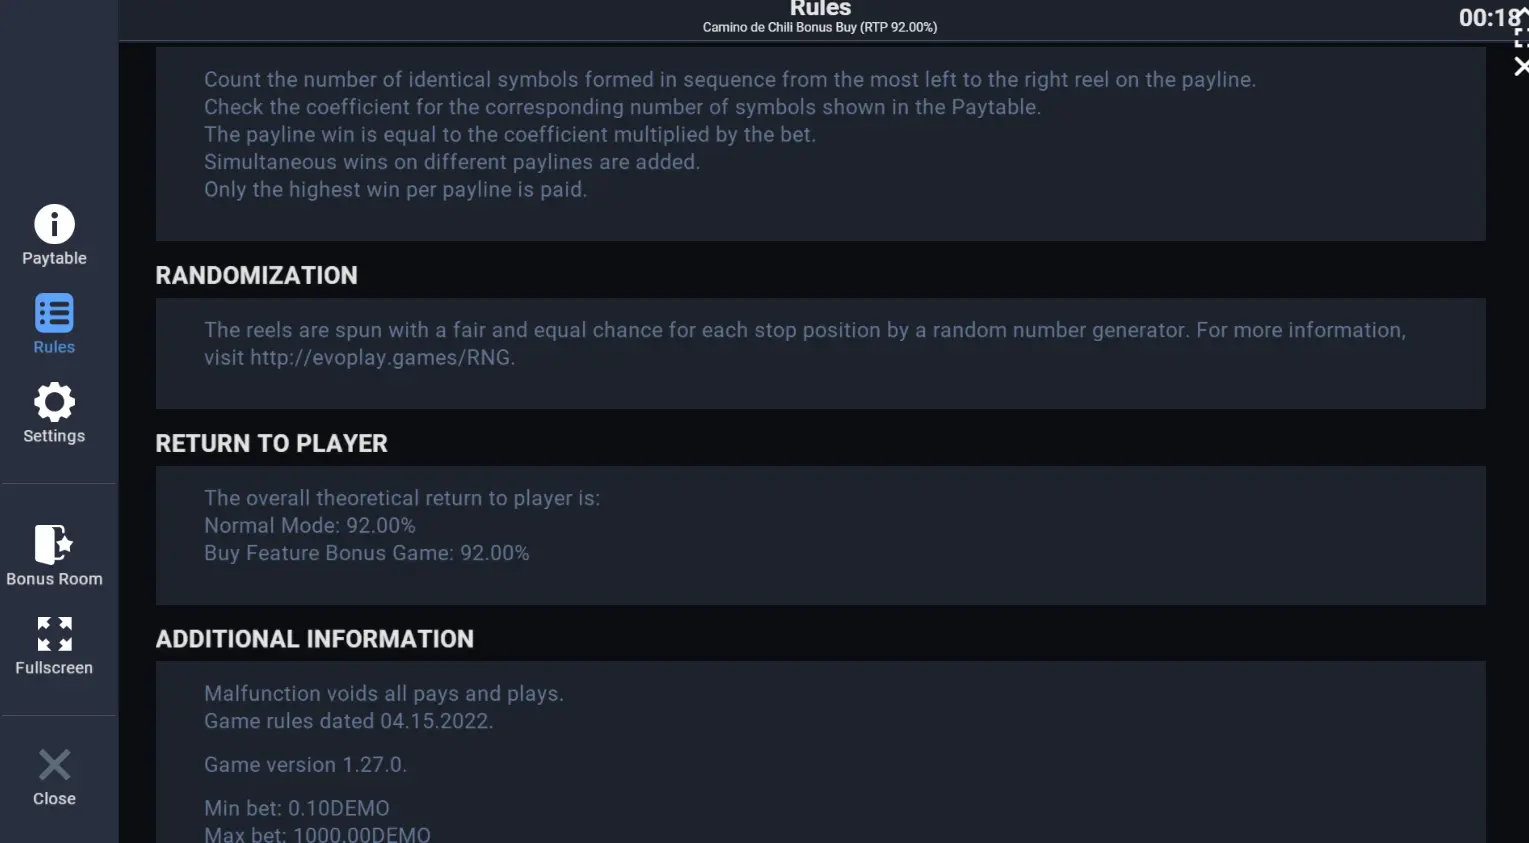Viewport: 1529px width, 843px height.
Task: Click the top-right expand frame icon
Action: 1521,38
